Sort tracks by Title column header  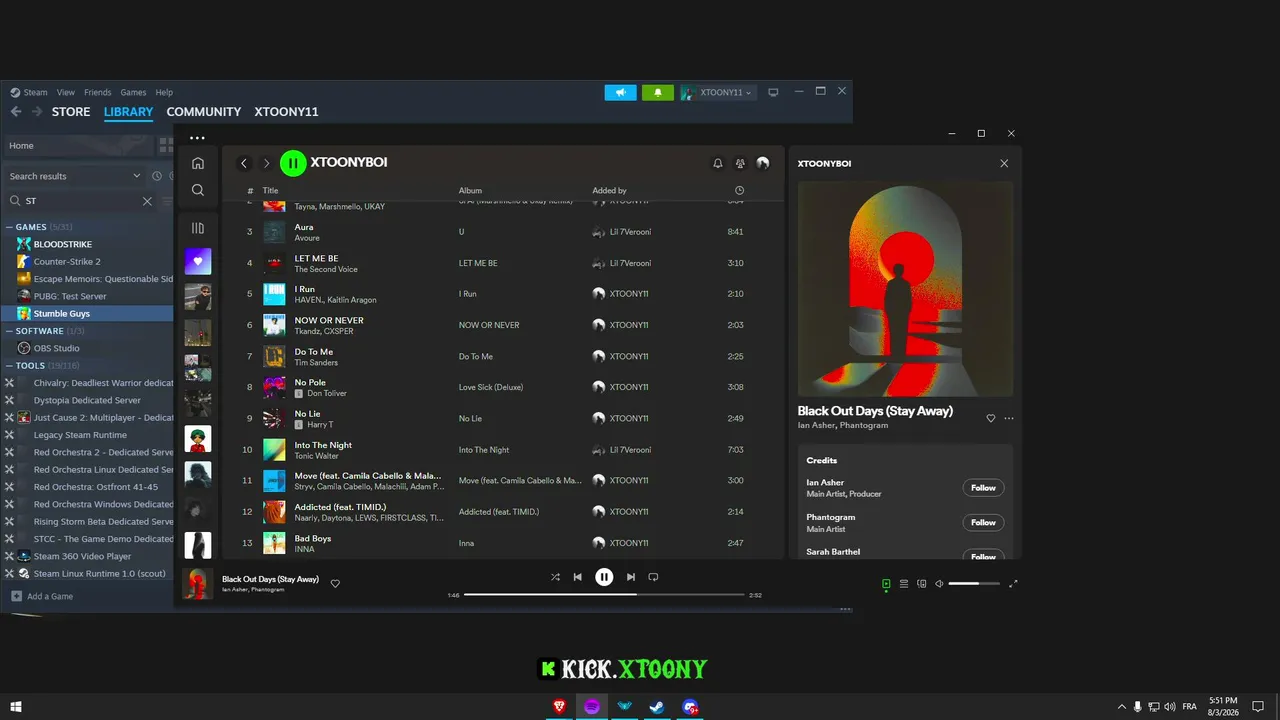click(270, 190)
